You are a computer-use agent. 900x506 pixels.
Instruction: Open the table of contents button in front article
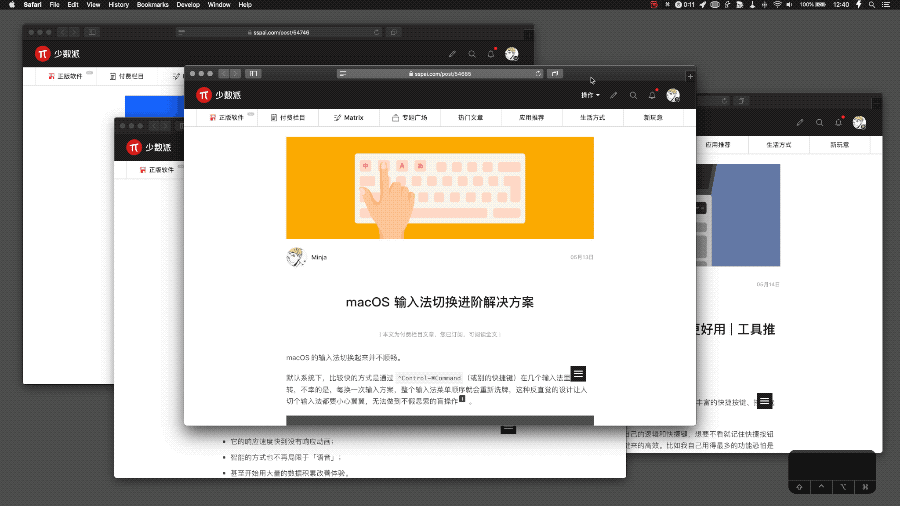pos(578,374)
